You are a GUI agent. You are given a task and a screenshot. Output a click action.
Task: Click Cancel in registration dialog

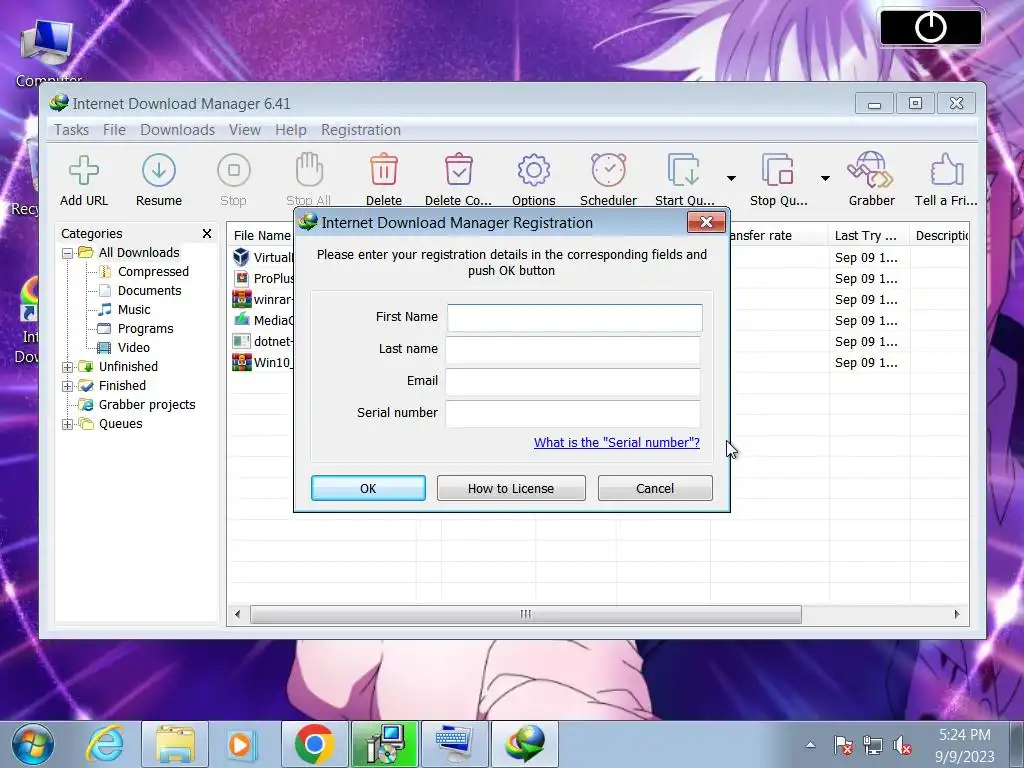[655, 488]
